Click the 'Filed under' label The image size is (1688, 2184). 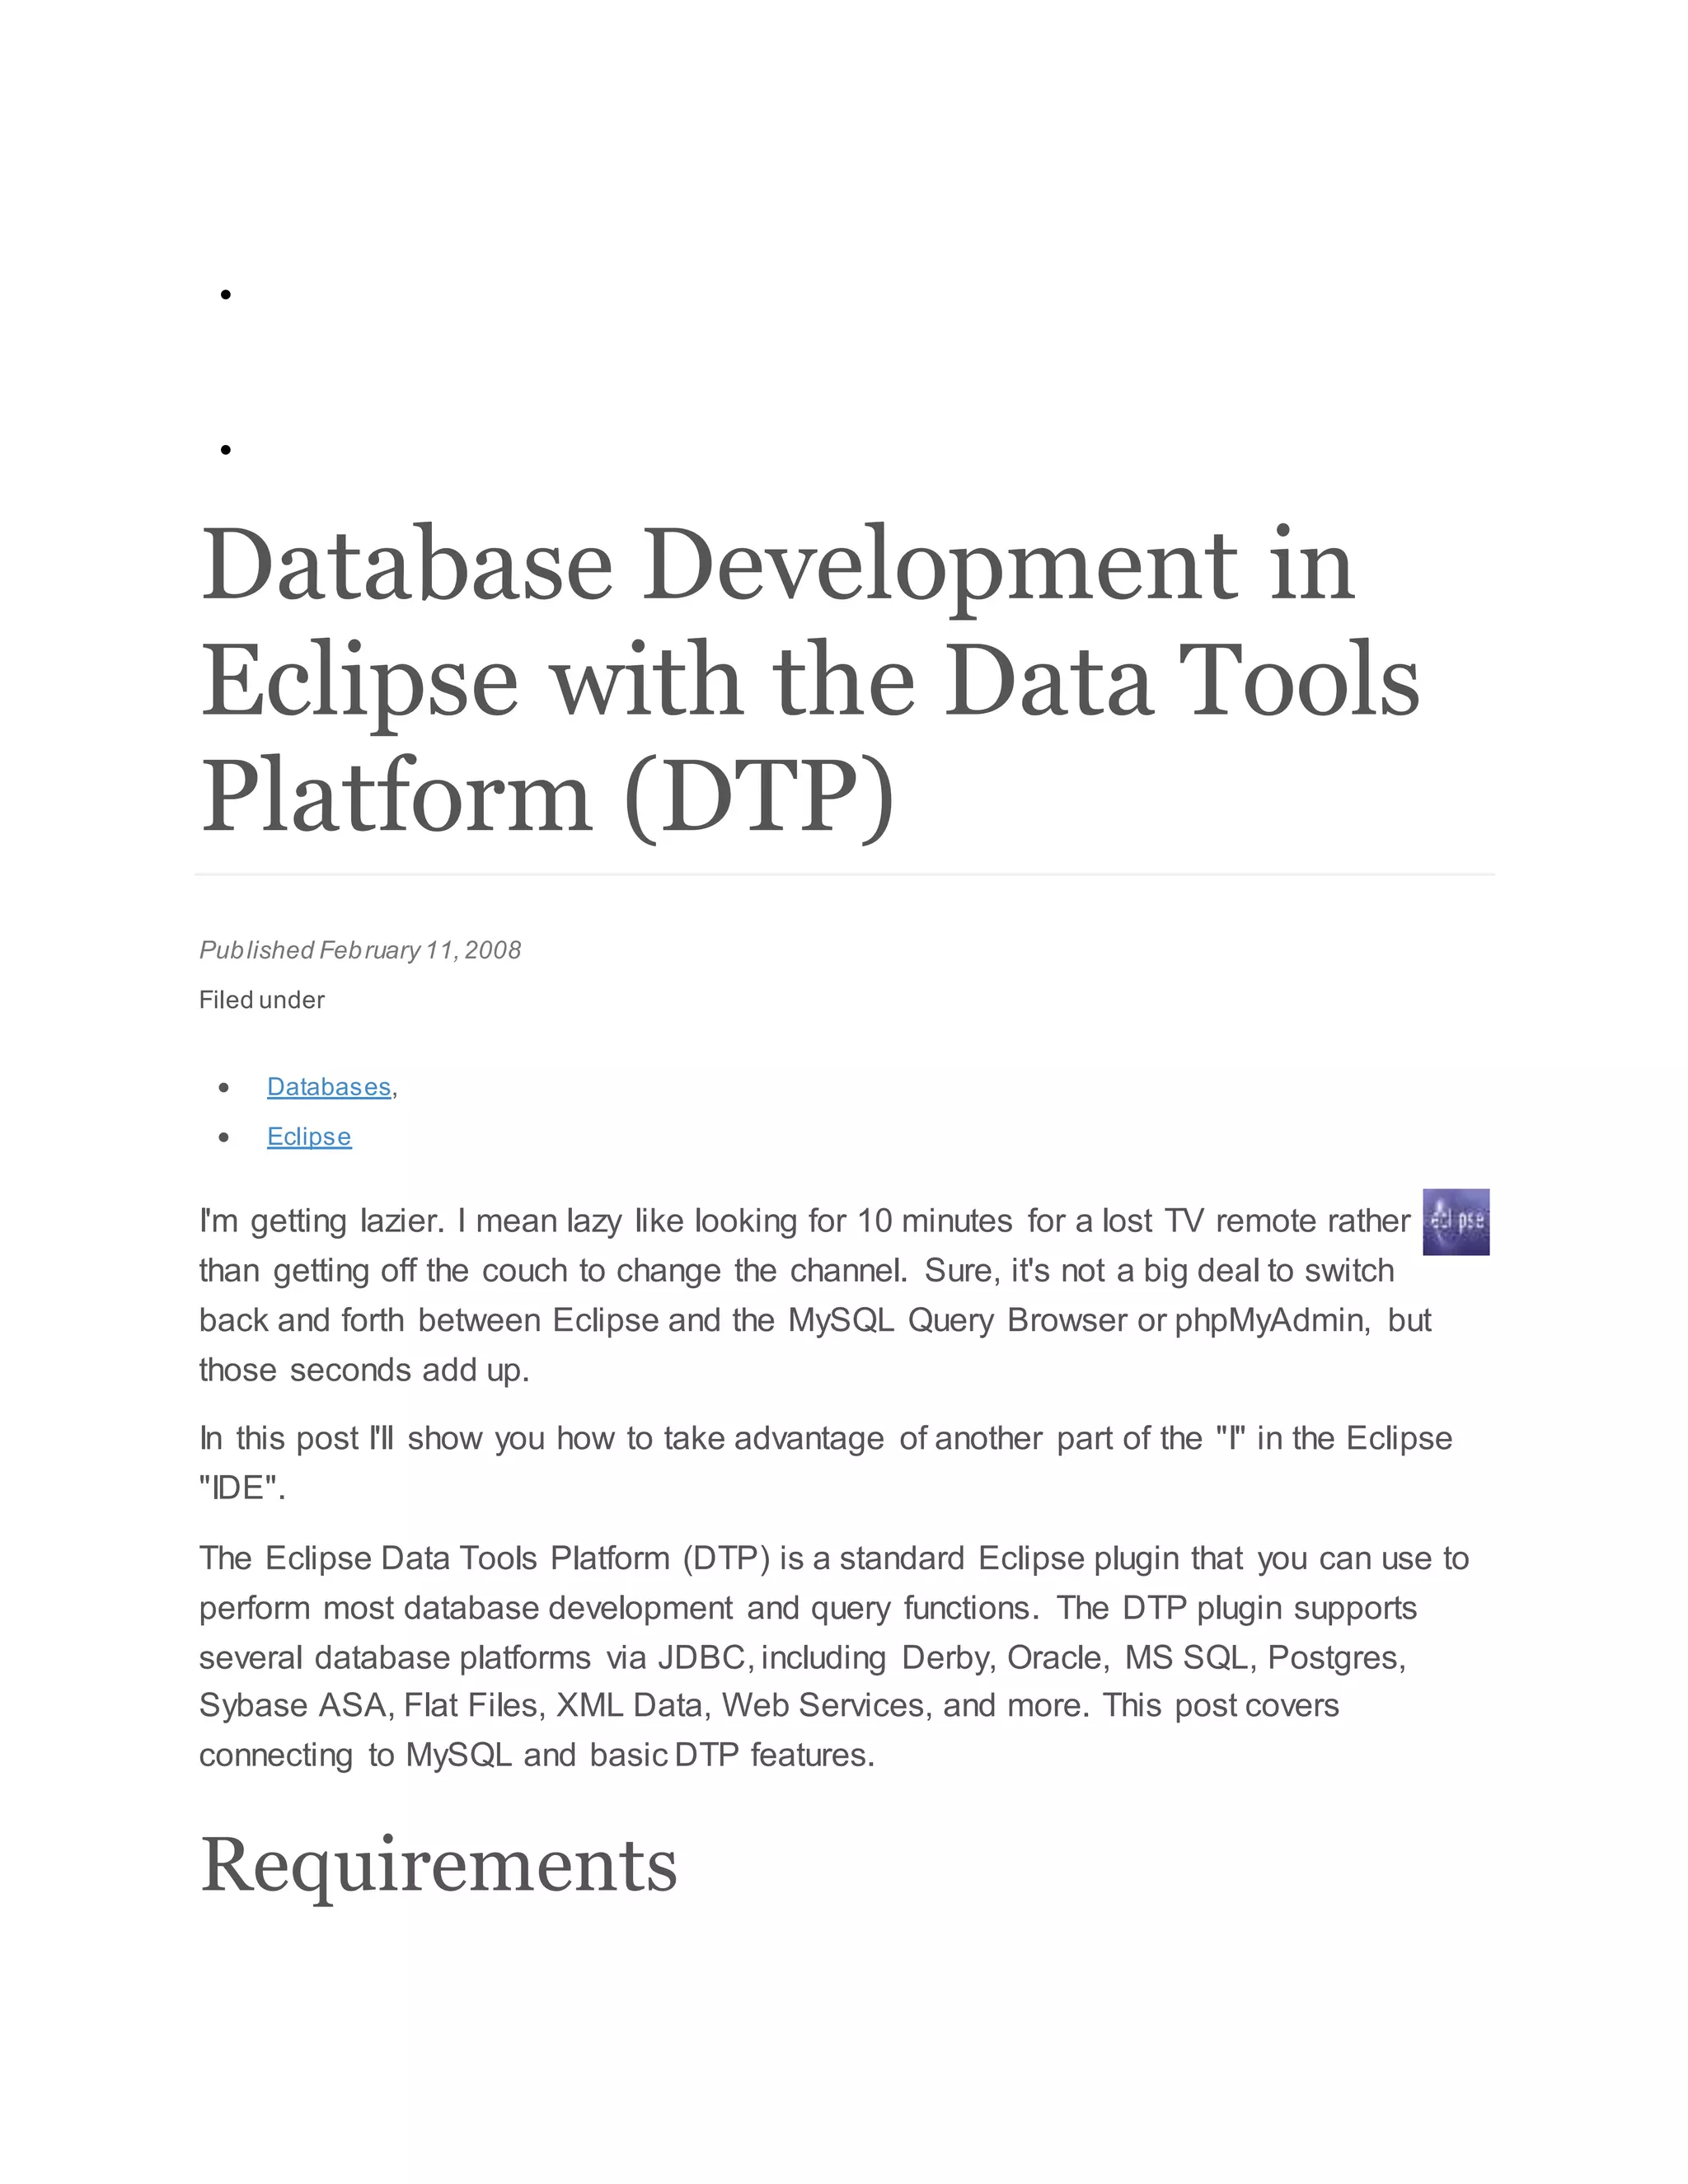262,1000
